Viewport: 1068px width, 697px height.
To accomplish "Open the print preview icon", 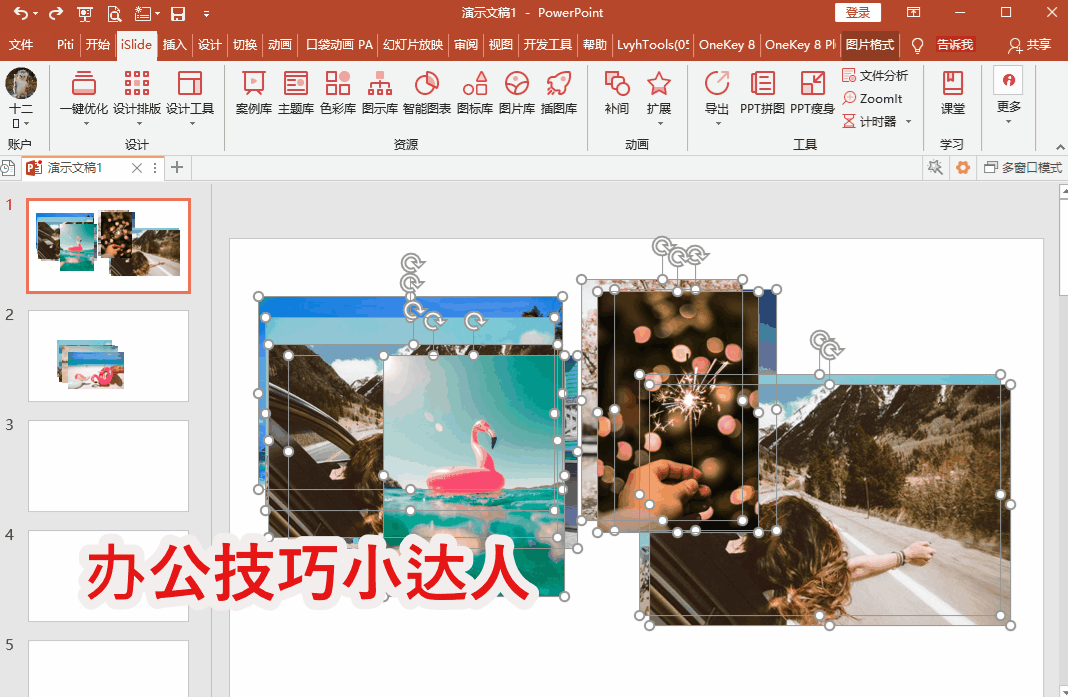I will point(114,13).
